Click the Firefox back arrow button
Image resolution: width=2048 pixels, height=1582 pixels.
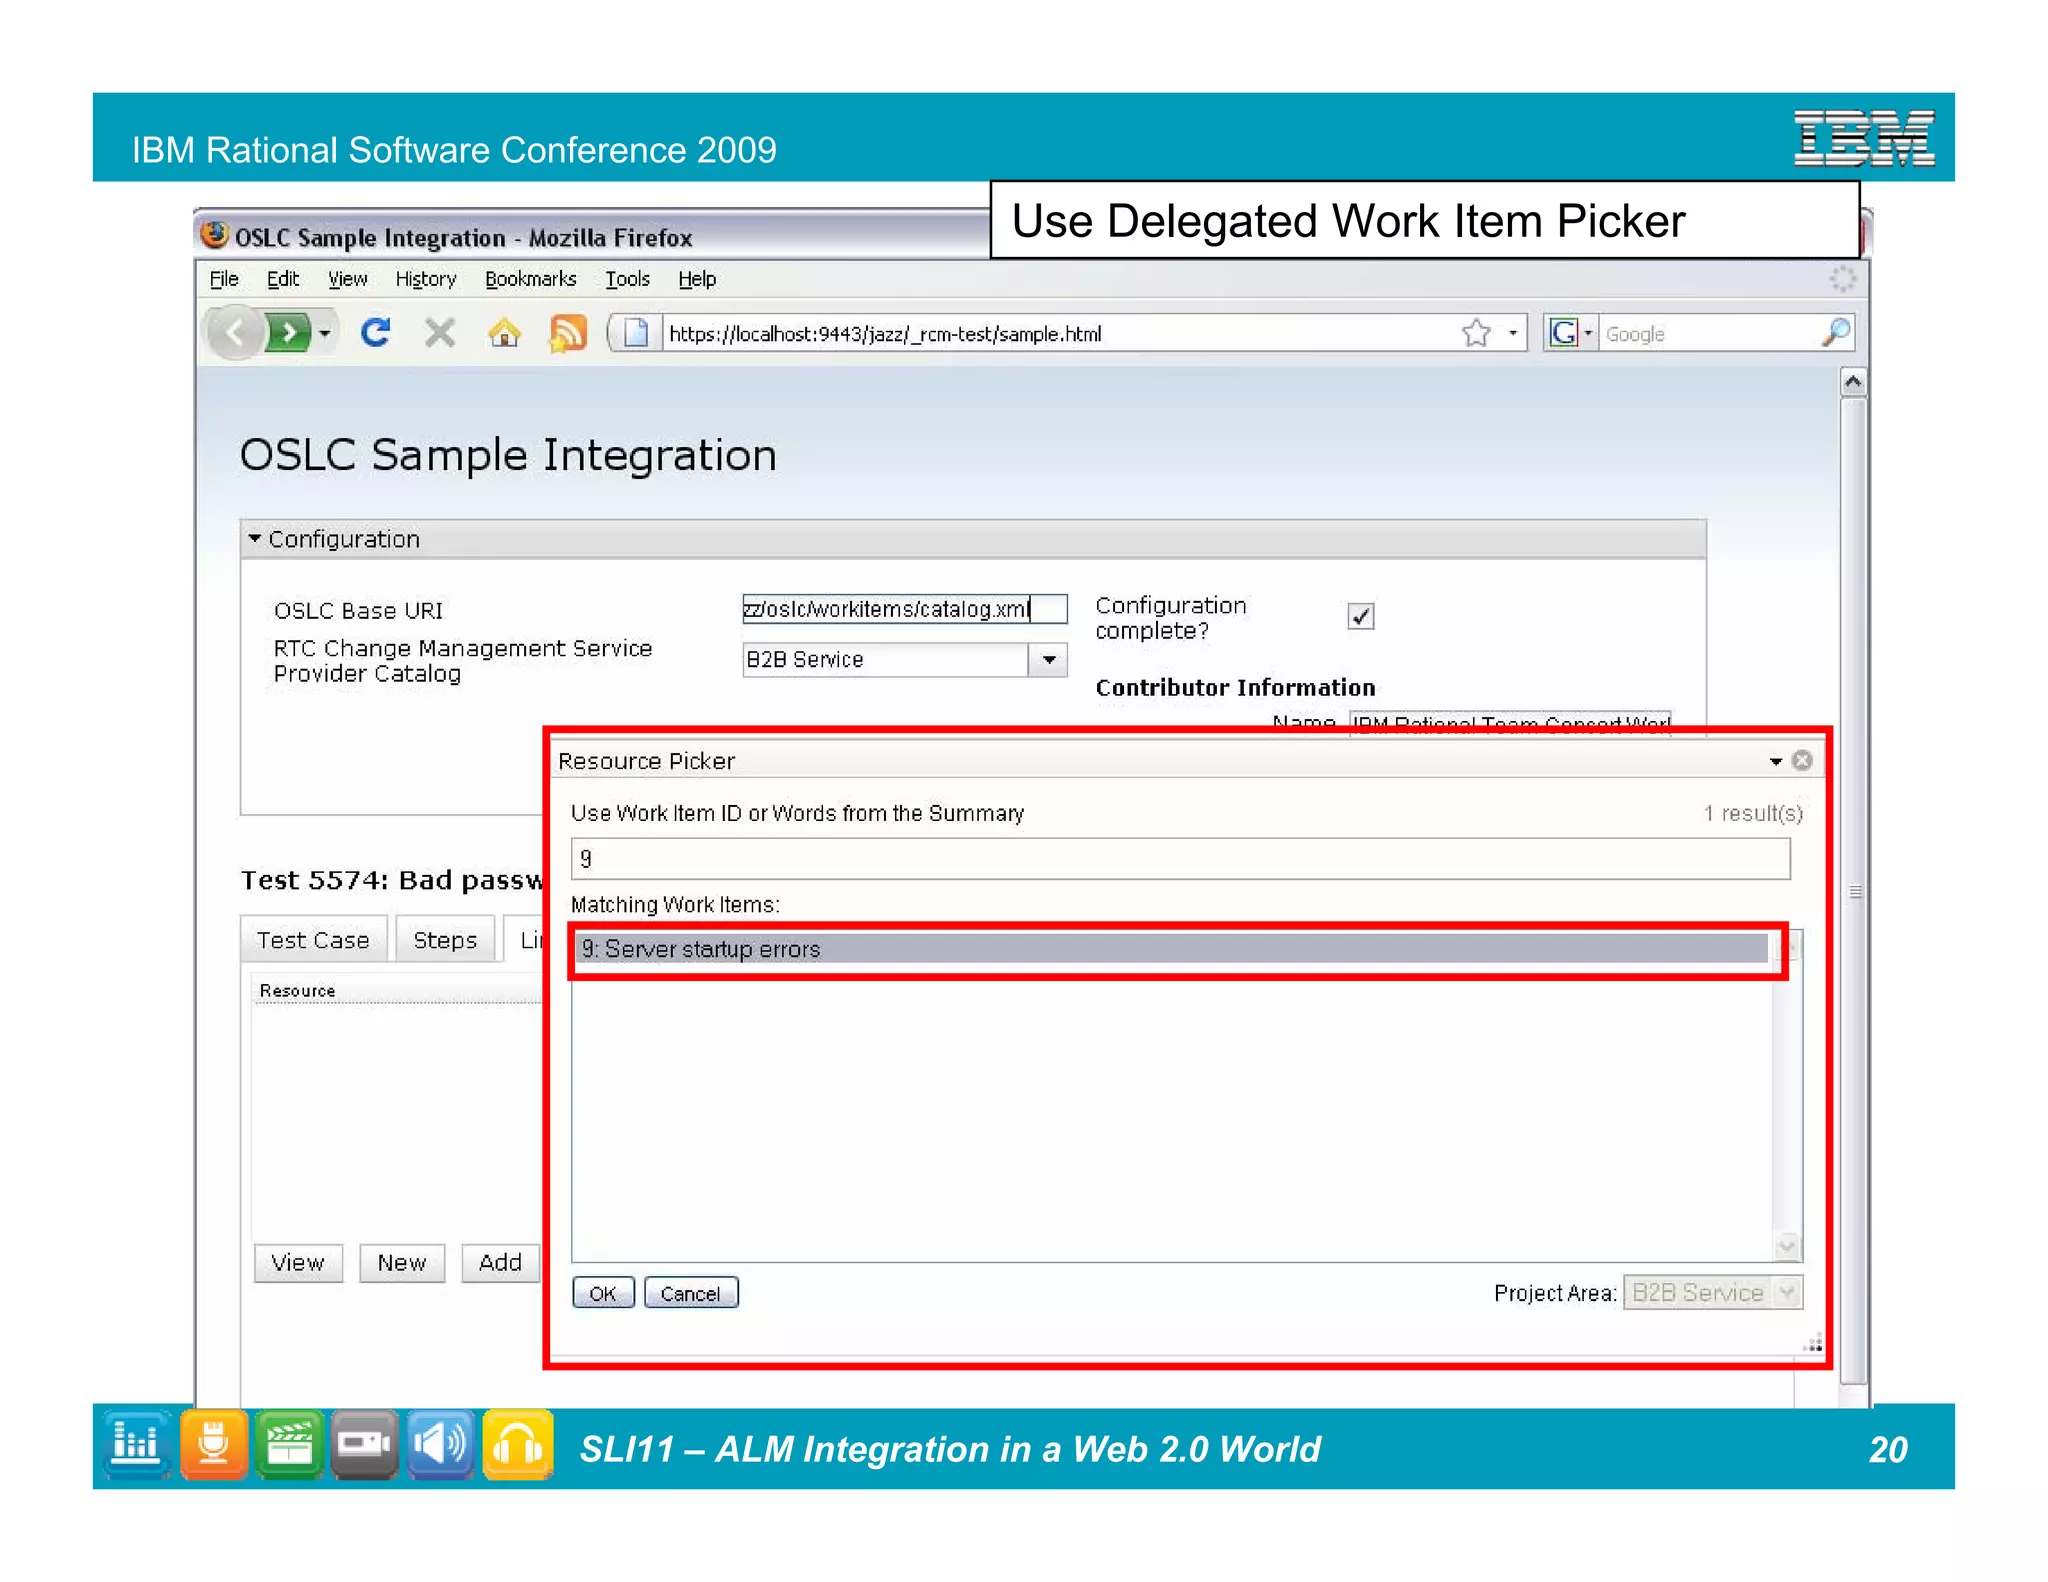(x=234, y=332)
